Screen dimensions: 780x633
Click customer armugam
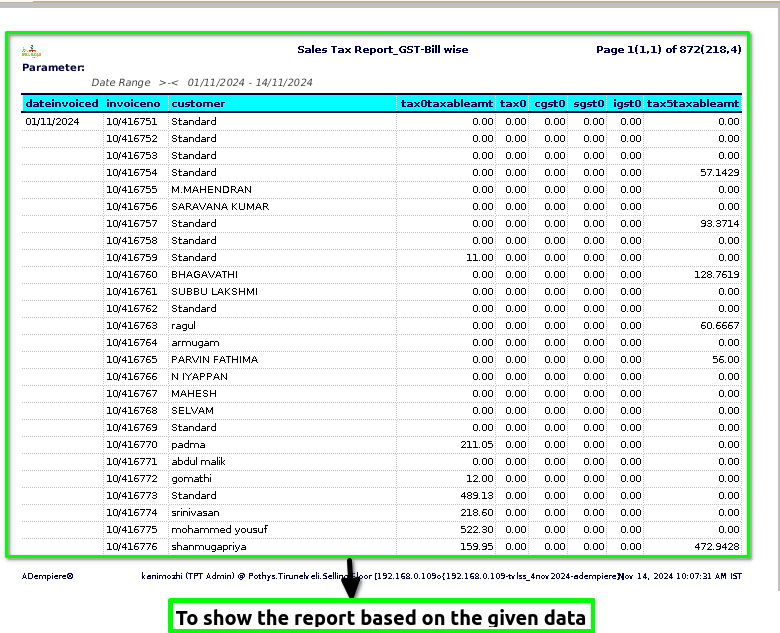click(195, 342)
